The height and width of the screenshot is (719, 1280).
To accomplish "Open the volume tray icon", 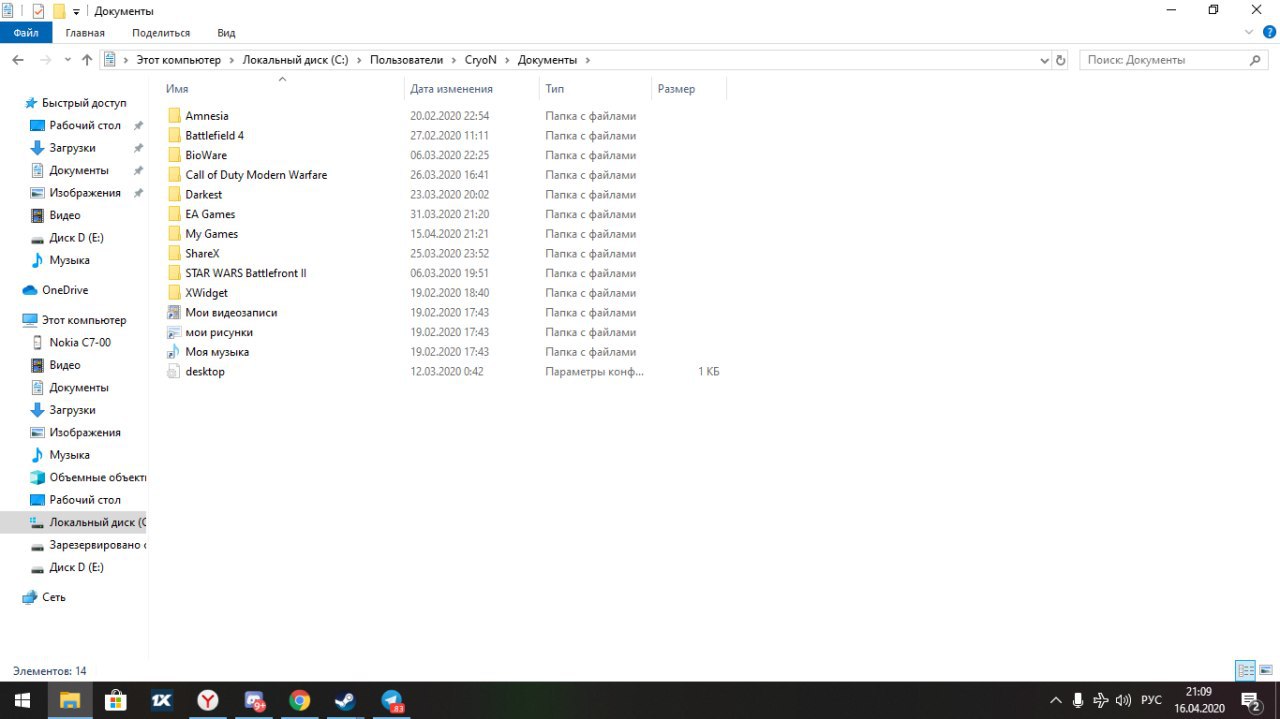I will pos(1123,700).
